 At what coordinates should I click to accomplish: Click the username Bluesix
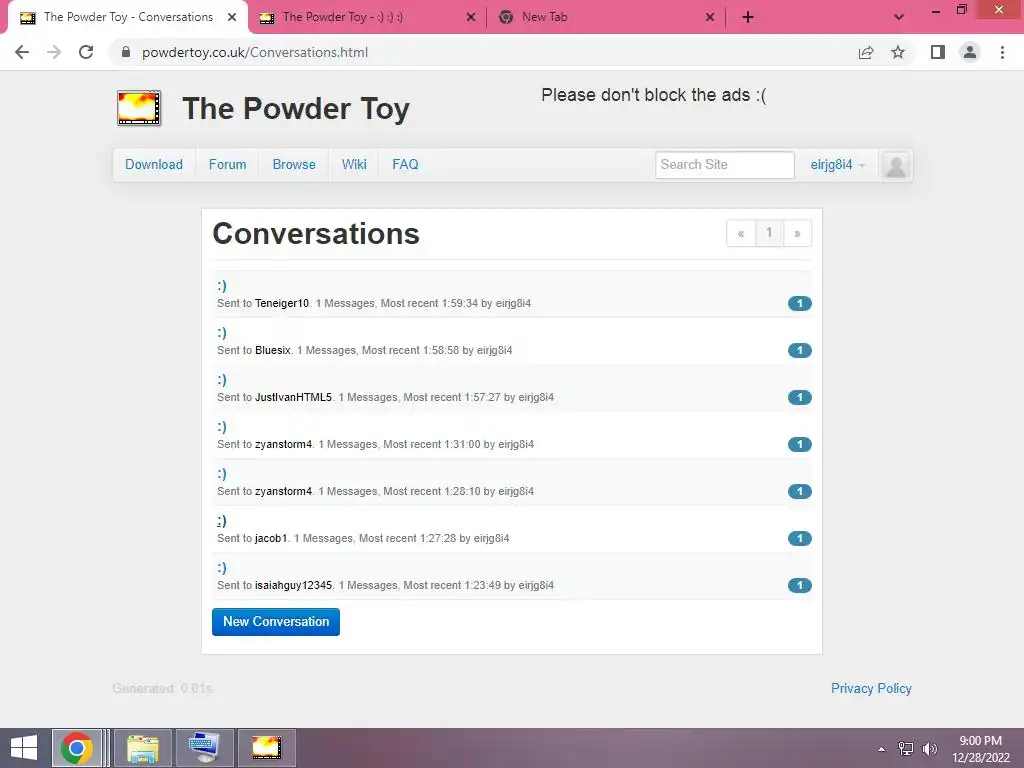coord(272,350)
